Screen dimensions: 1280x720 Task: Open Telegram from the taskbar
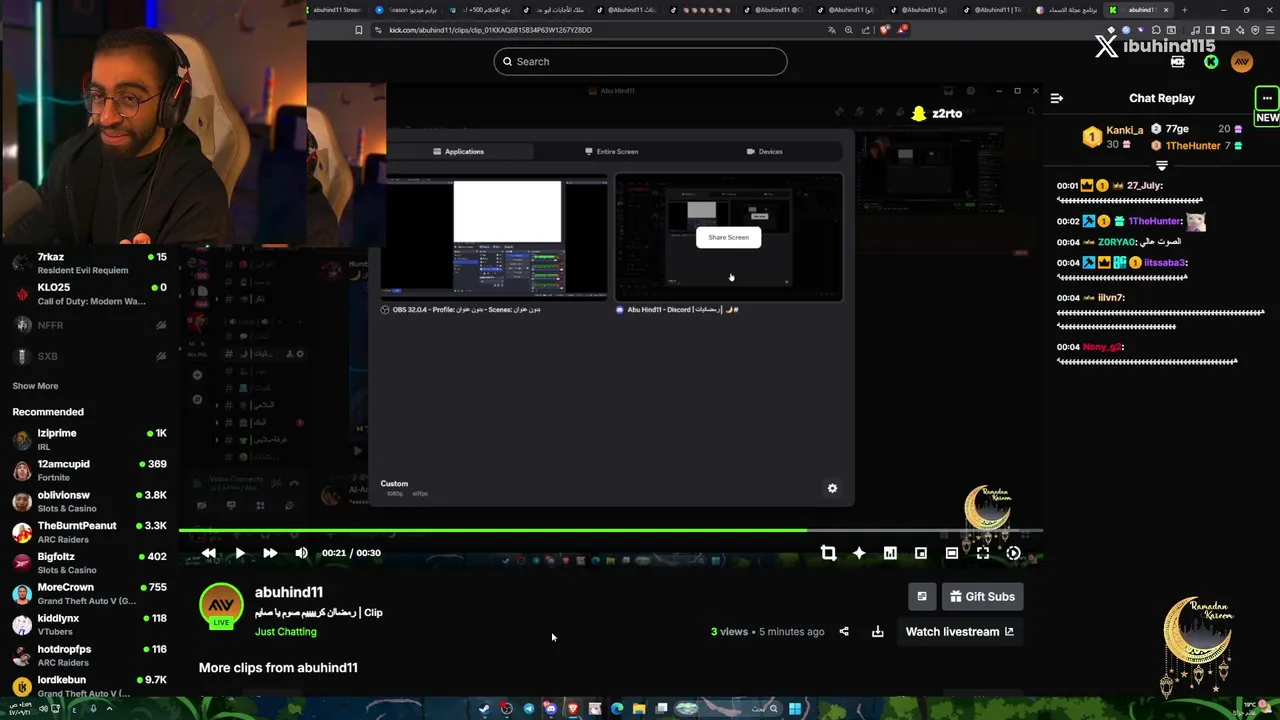pyautogui.click(x=528, y=709)
